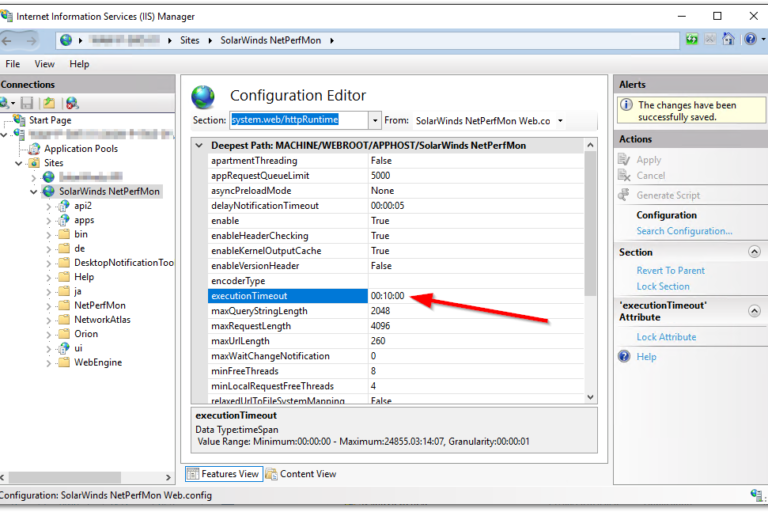
Task: Click the Application Pools icon
Action: [x=34, y=148]
